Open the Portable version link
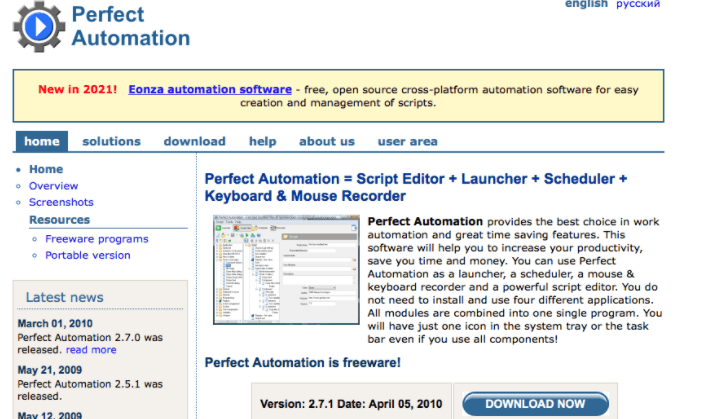 (88, 255)
